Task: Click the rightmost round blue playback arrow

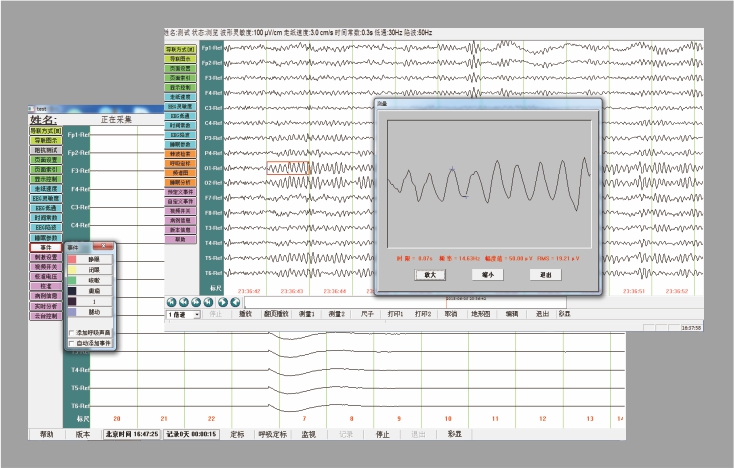Action: tap(233, 300)
